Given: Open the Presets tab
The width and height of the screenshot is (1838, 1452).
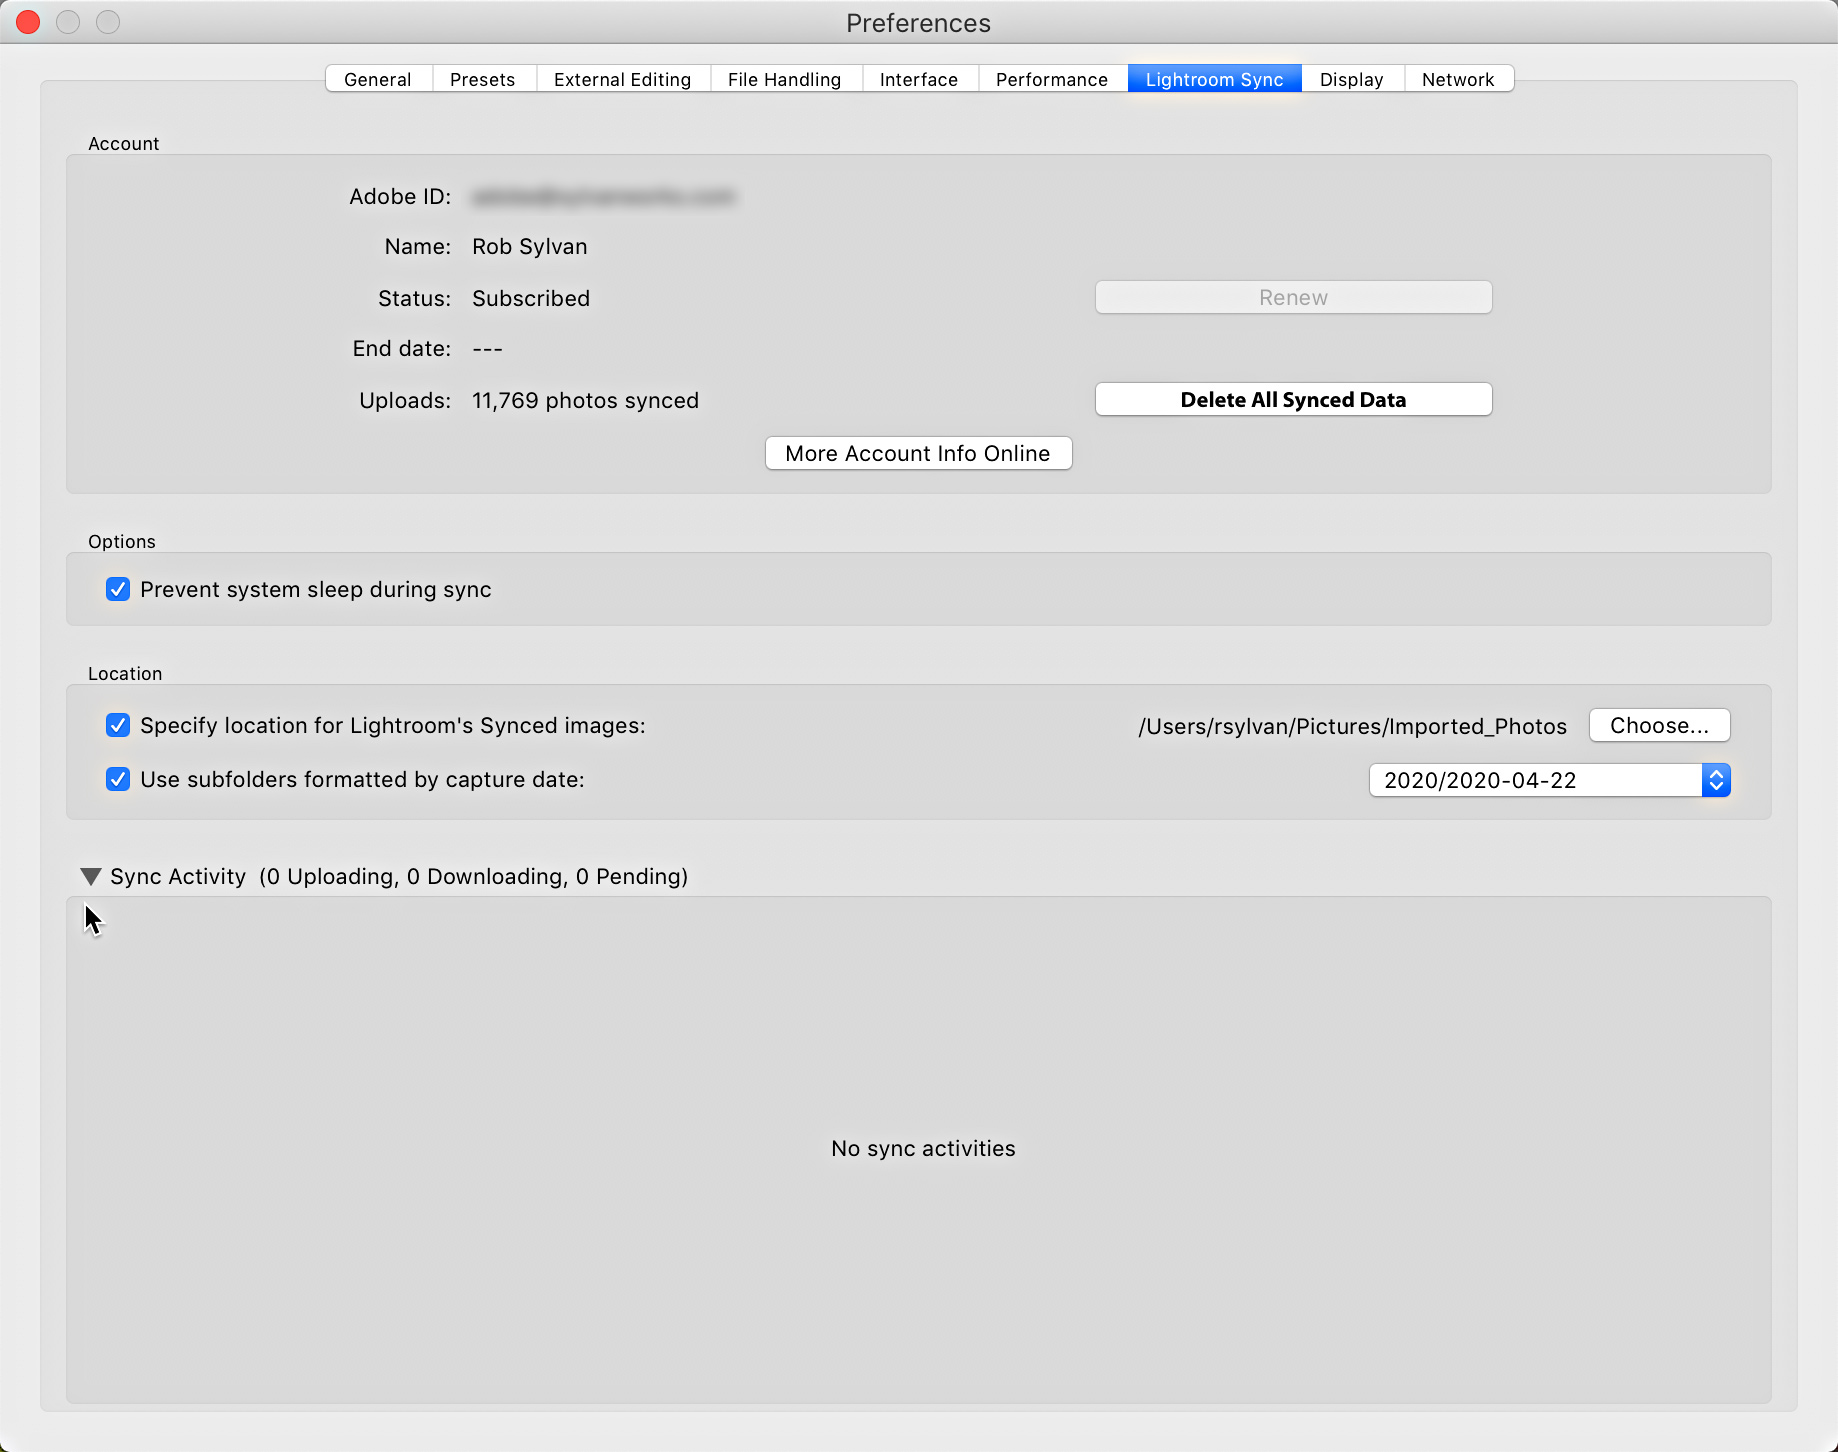Looking at the screenshot, I should click(x=483, y=79).
